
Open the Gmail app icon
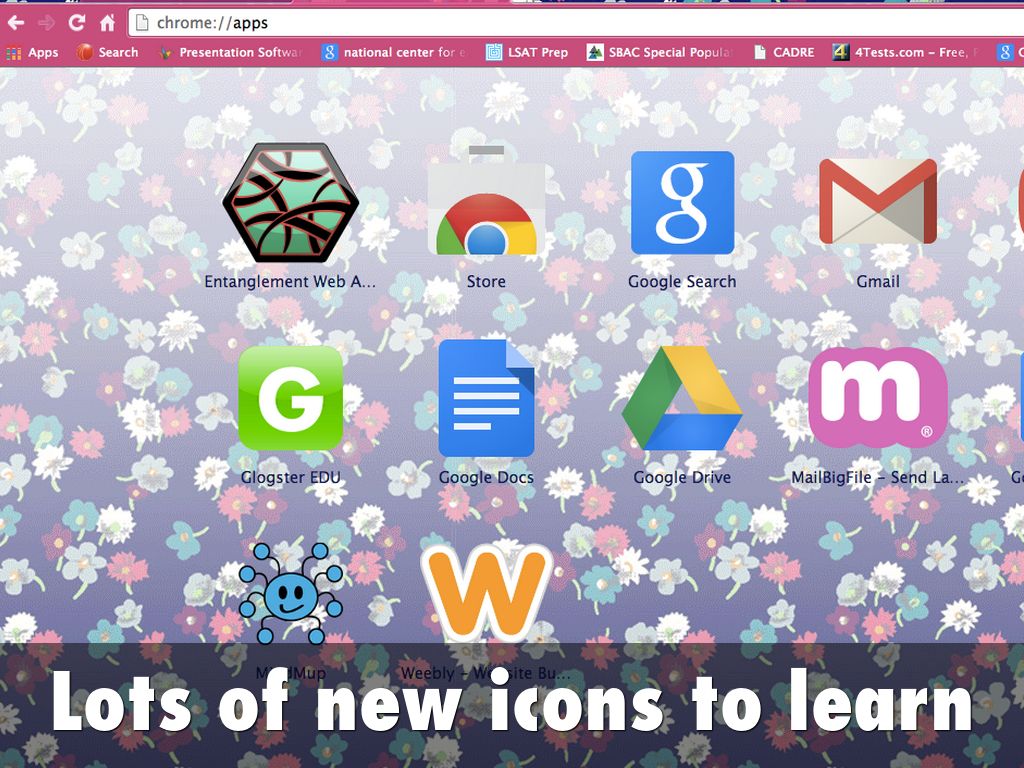877,203
